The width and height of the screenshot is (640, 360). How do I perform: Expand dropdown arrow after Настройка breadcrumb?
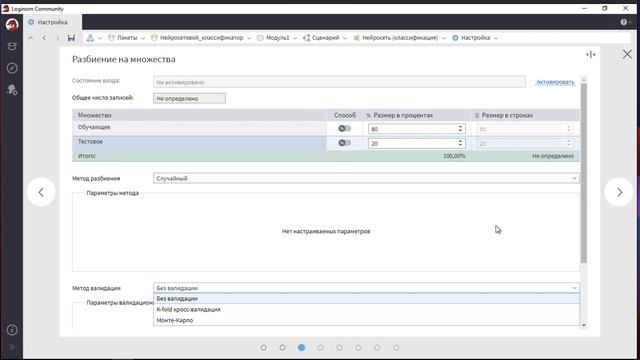tap(496, 38)
